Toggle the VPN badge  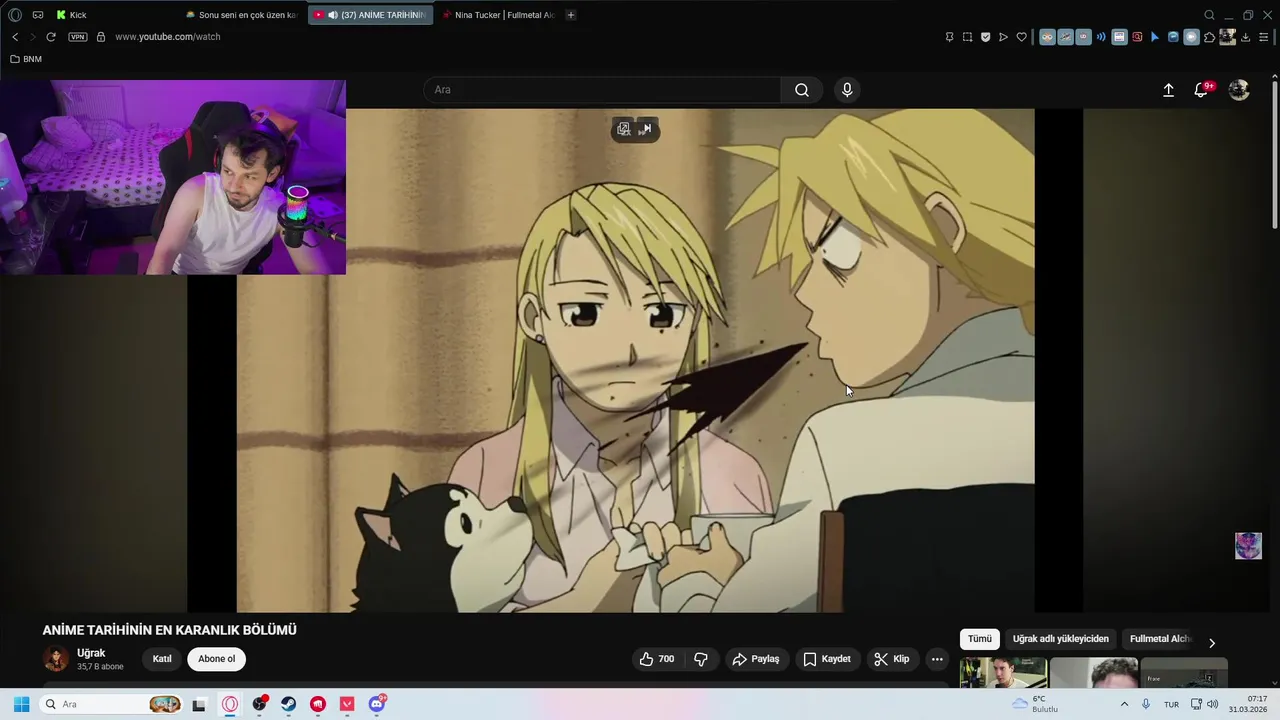tap(78, 37)
